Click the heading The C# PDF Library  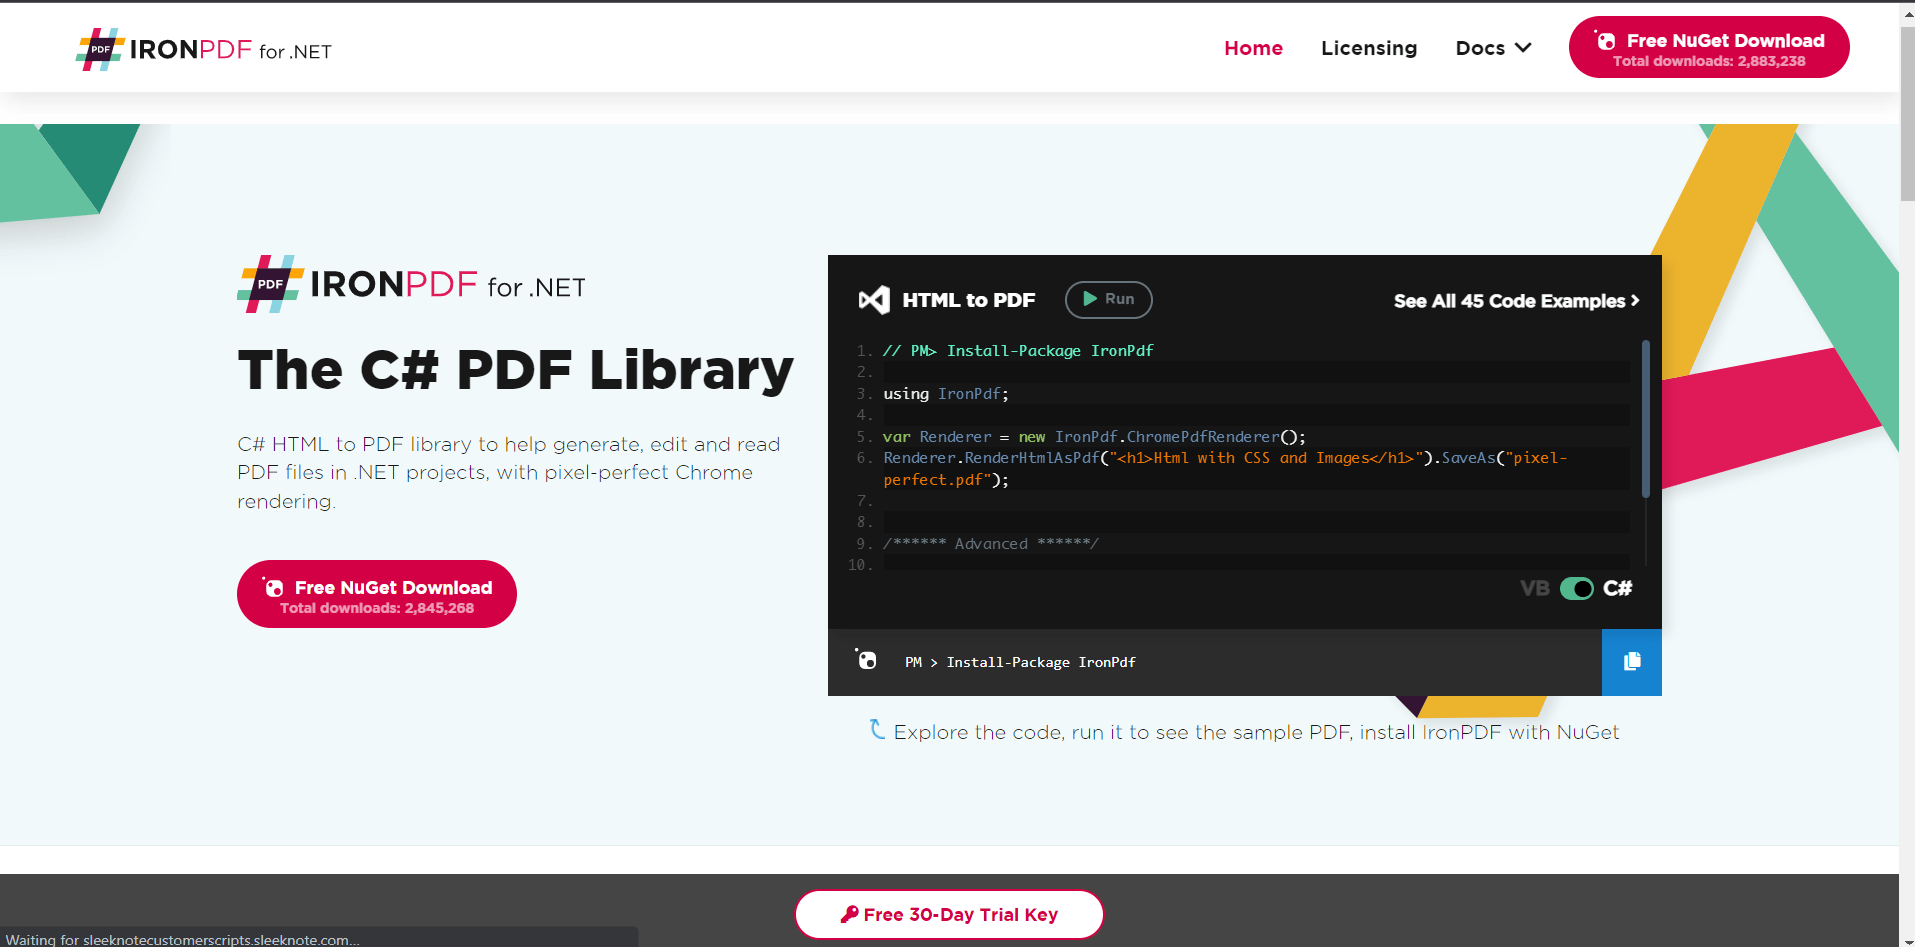(516, 371)
